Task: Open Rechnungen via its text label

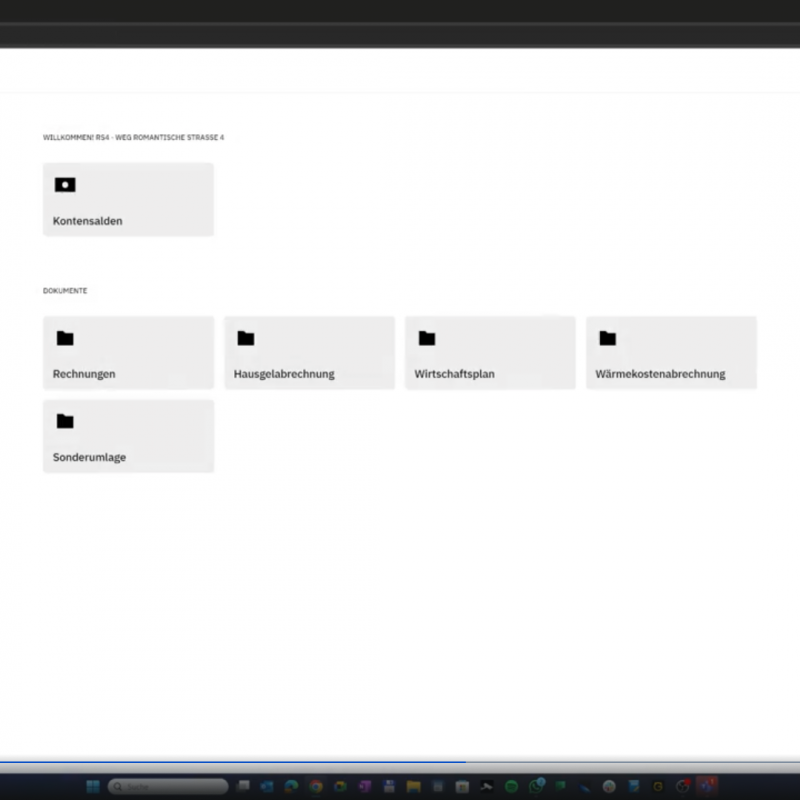Action: coord(84,374)
